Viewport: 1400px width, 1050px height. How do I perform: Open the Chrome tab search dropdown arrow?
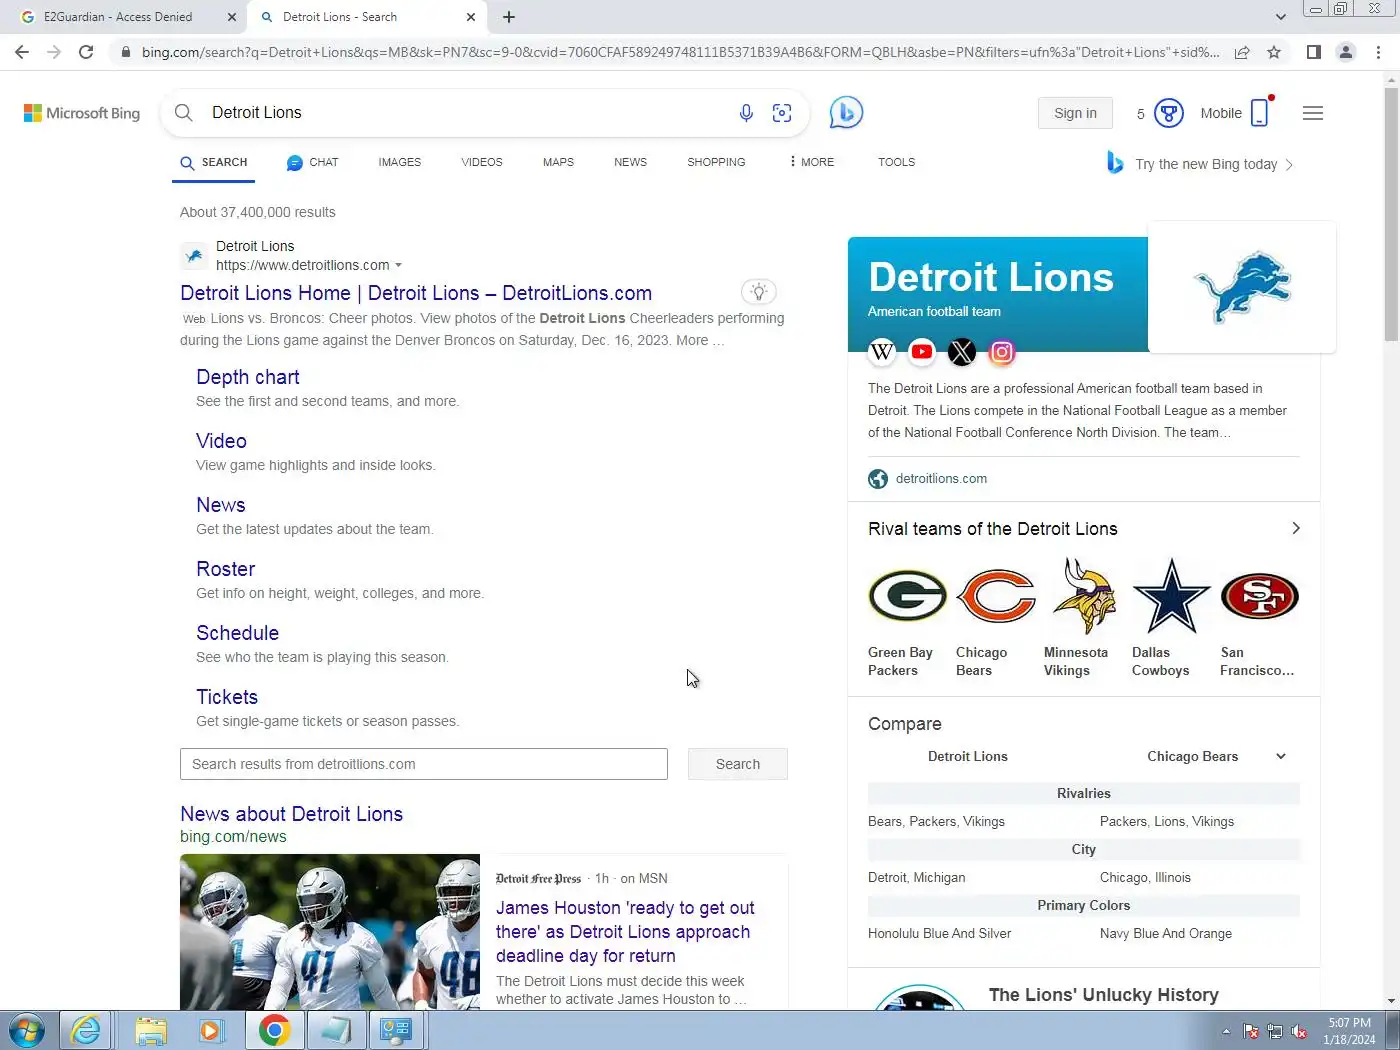pos(1281,17)
